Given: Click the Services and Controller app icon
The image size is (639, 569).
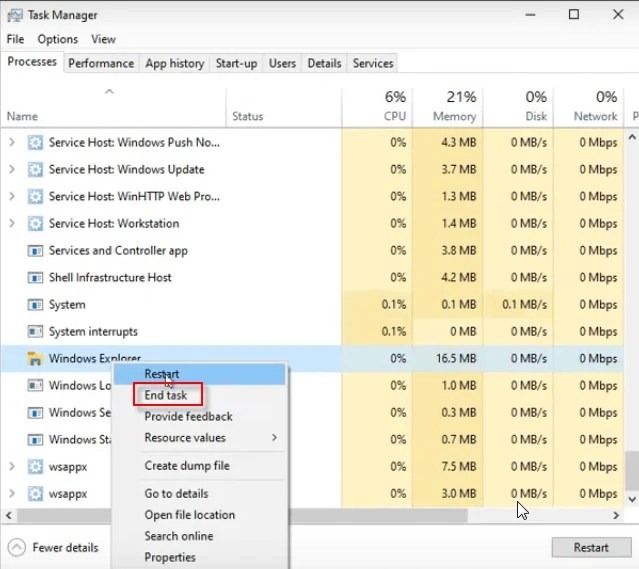Looking at the screenshot, I should (x=35, y=250).
